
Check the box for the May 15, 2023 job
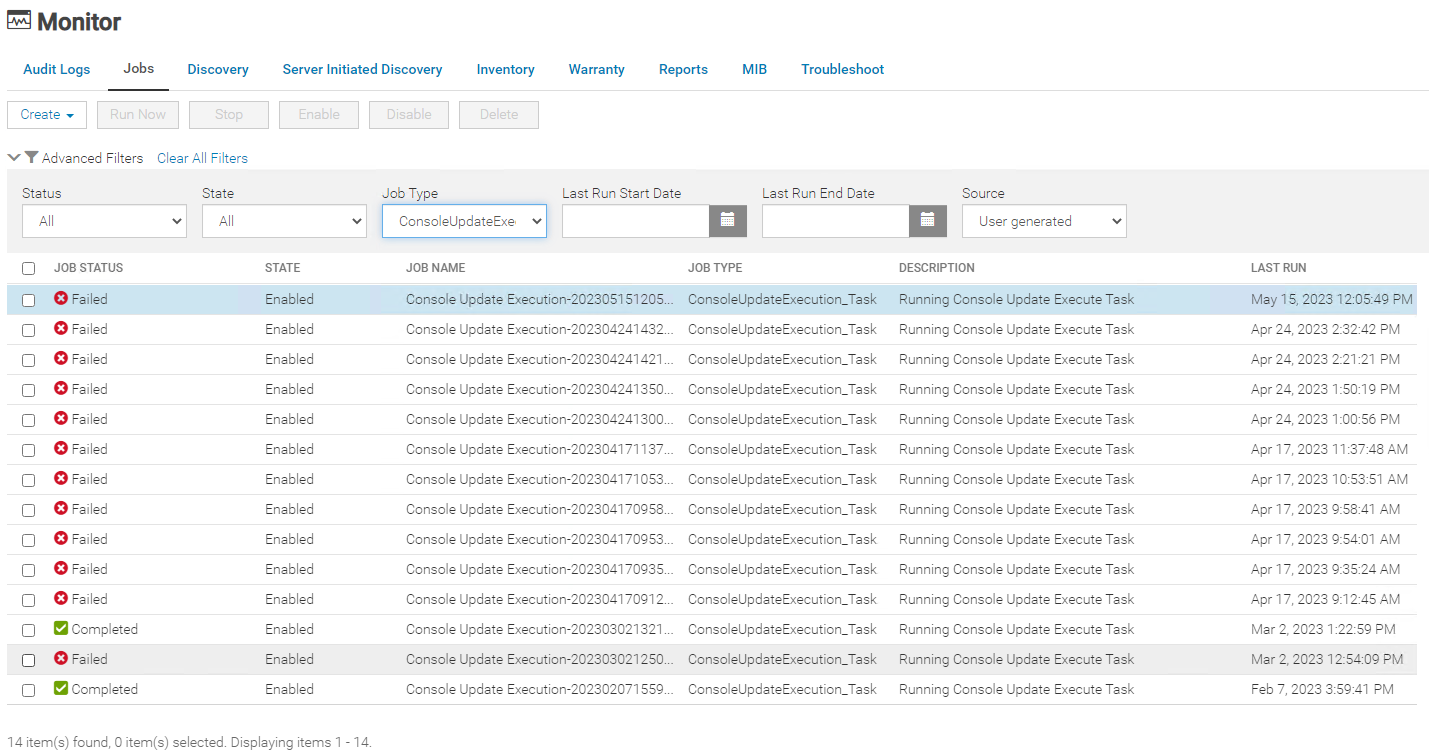pos(28,300)
